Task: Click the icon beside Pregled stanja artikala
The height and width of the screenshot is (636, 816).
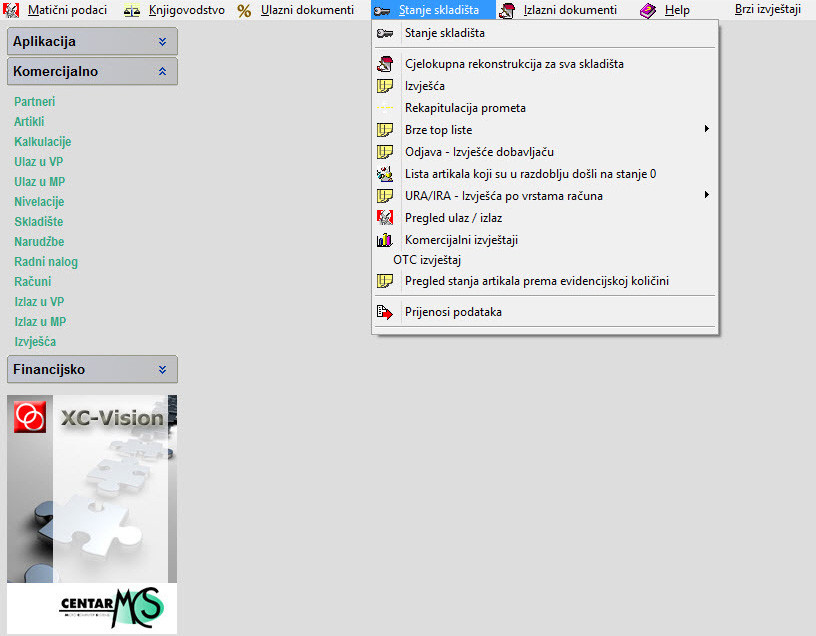Action: (385, 281)
